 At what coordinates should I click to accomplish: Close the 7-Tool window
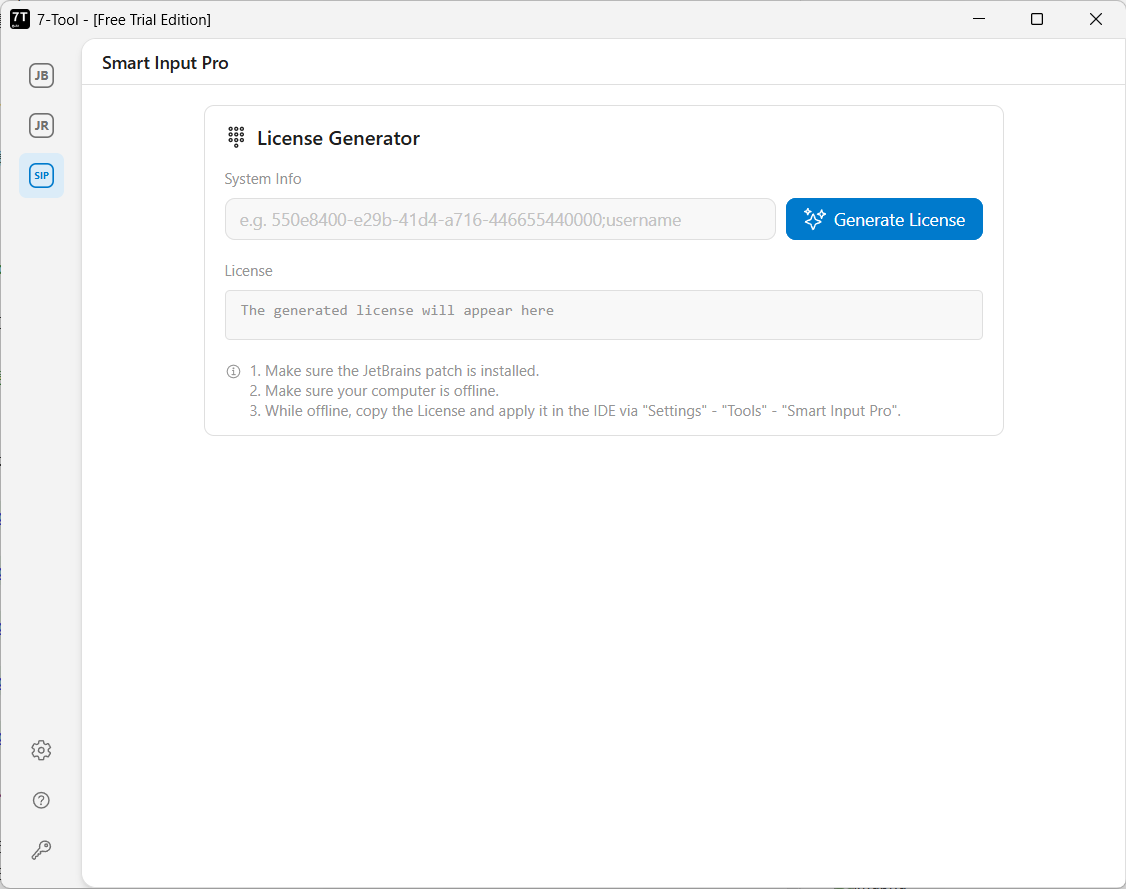pyautogui.click(x=1096, y=19)
